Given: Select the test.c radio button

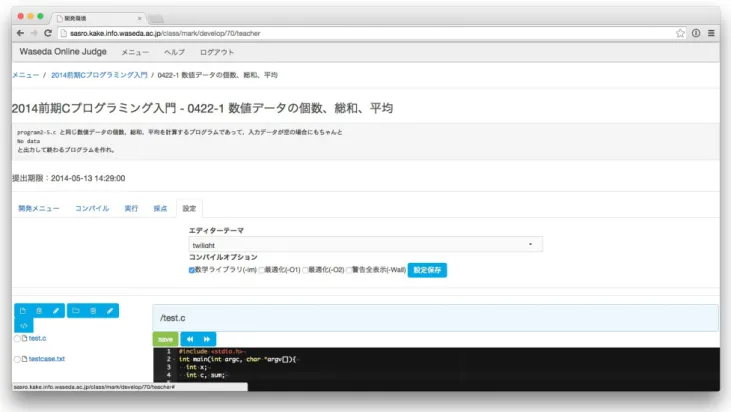Looking at the screenshot, I should pos(17,338).
